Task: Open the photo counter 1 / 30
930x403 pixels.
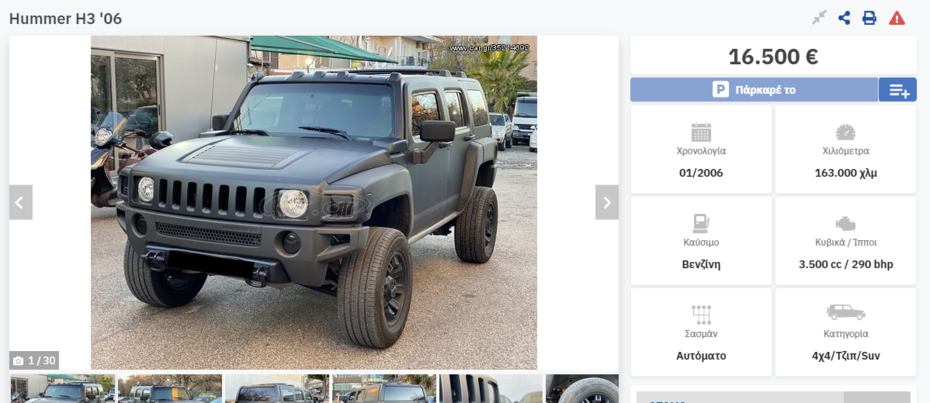Action: point(34,360)
